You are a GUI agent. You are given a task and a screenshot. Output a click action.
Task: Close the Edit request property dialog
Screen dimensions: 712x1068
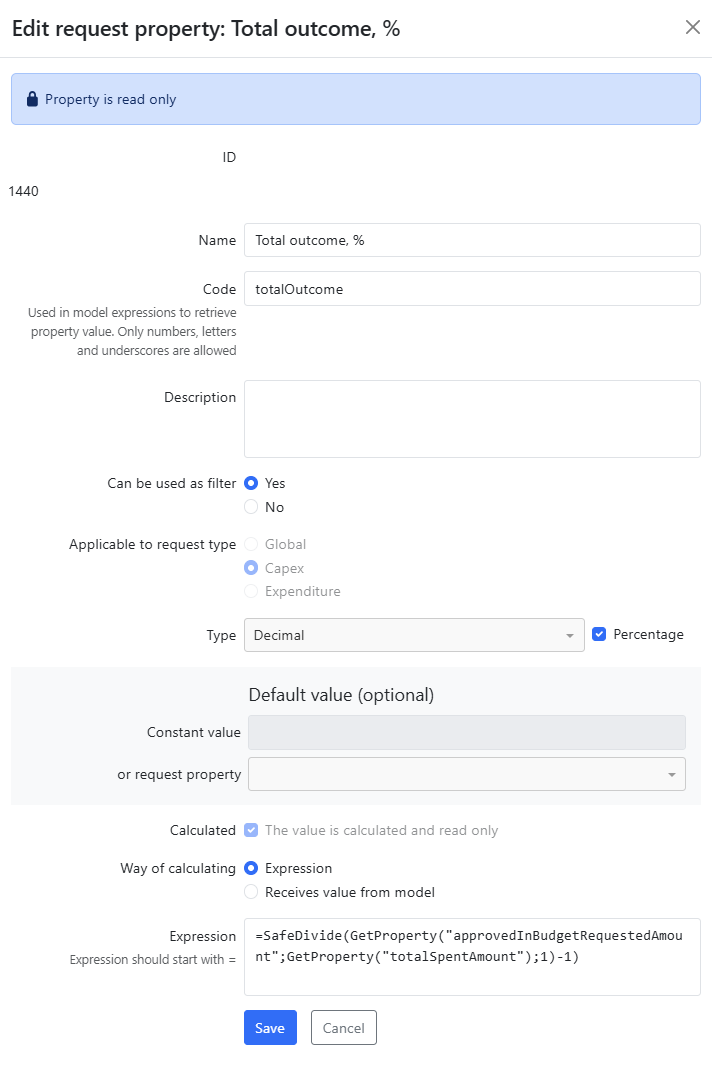tap(692, 27)
